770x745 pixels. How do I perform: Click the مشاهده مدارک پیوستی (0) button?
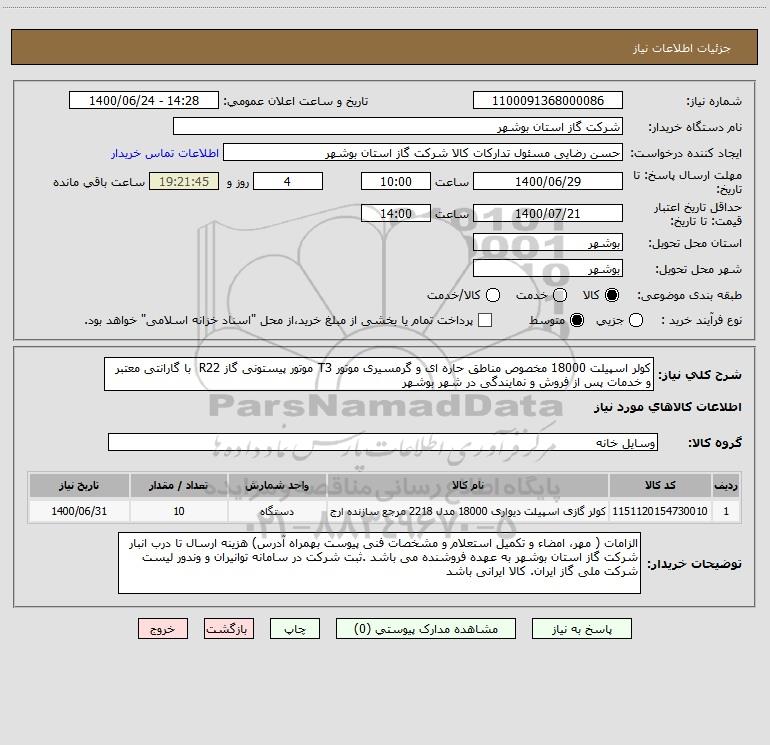[x=426, y=629]
